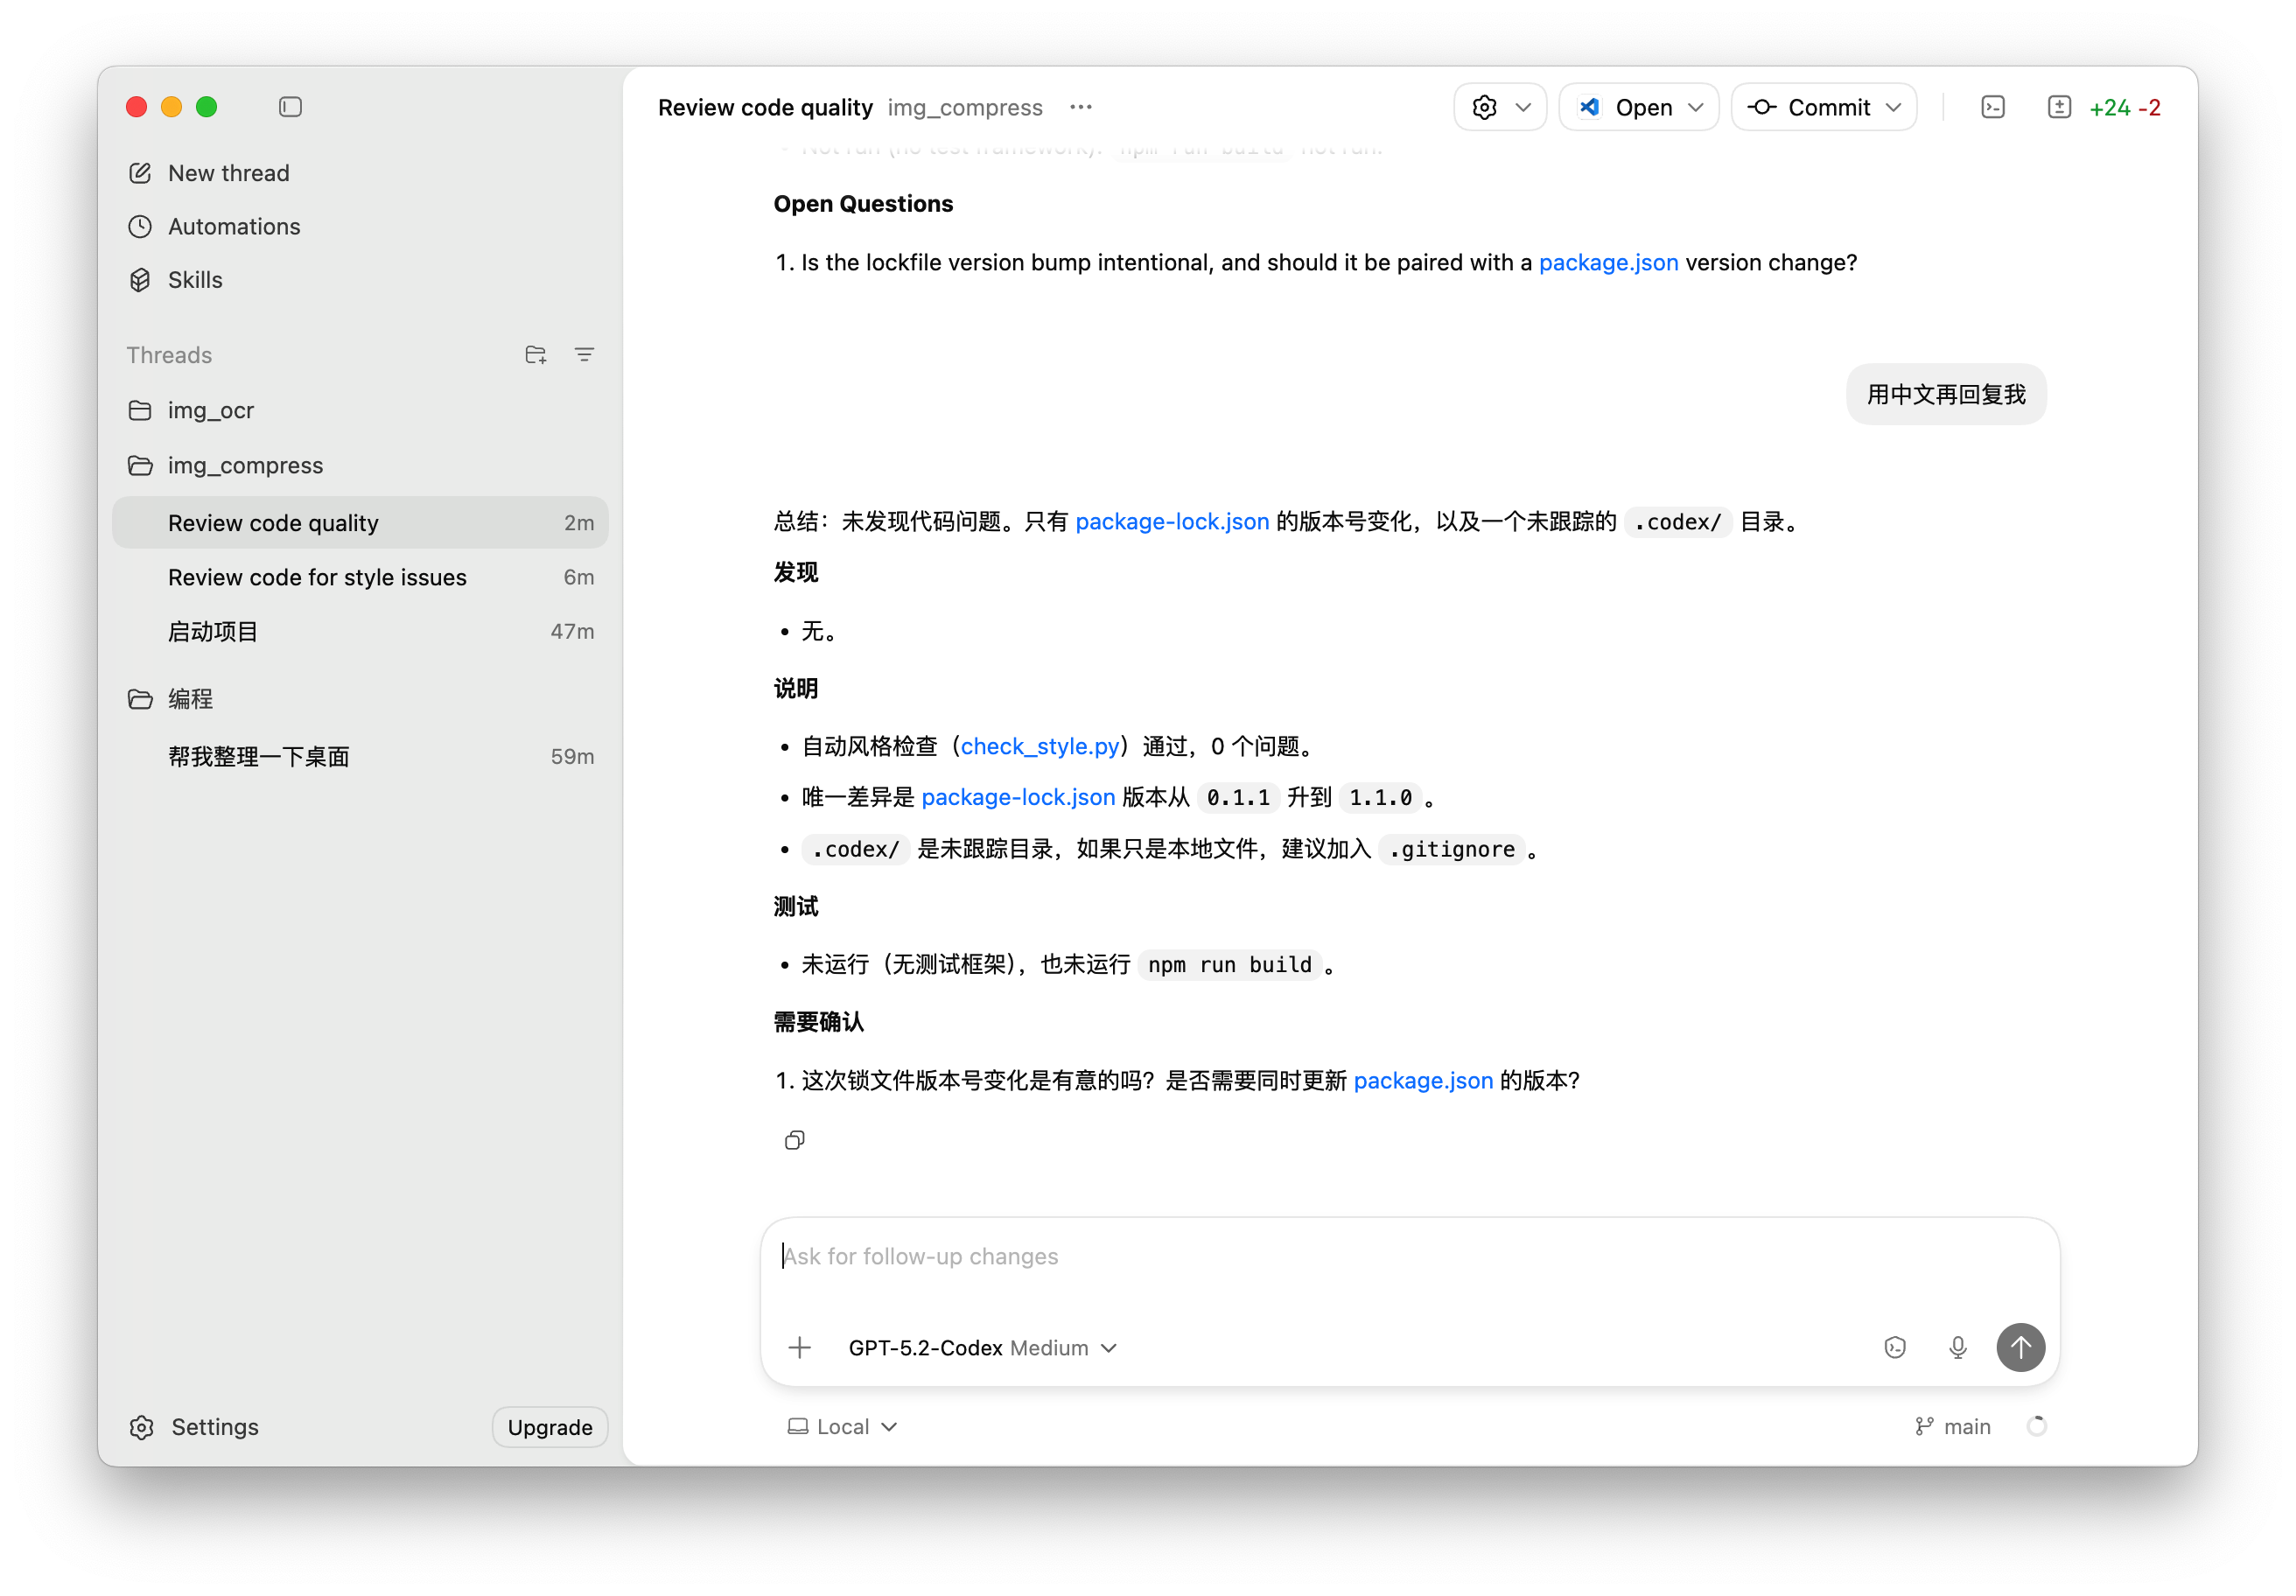Collapse the img_compress folder
The height and width of the screenshot is (1596, 2296).
(x=245, y=466)
